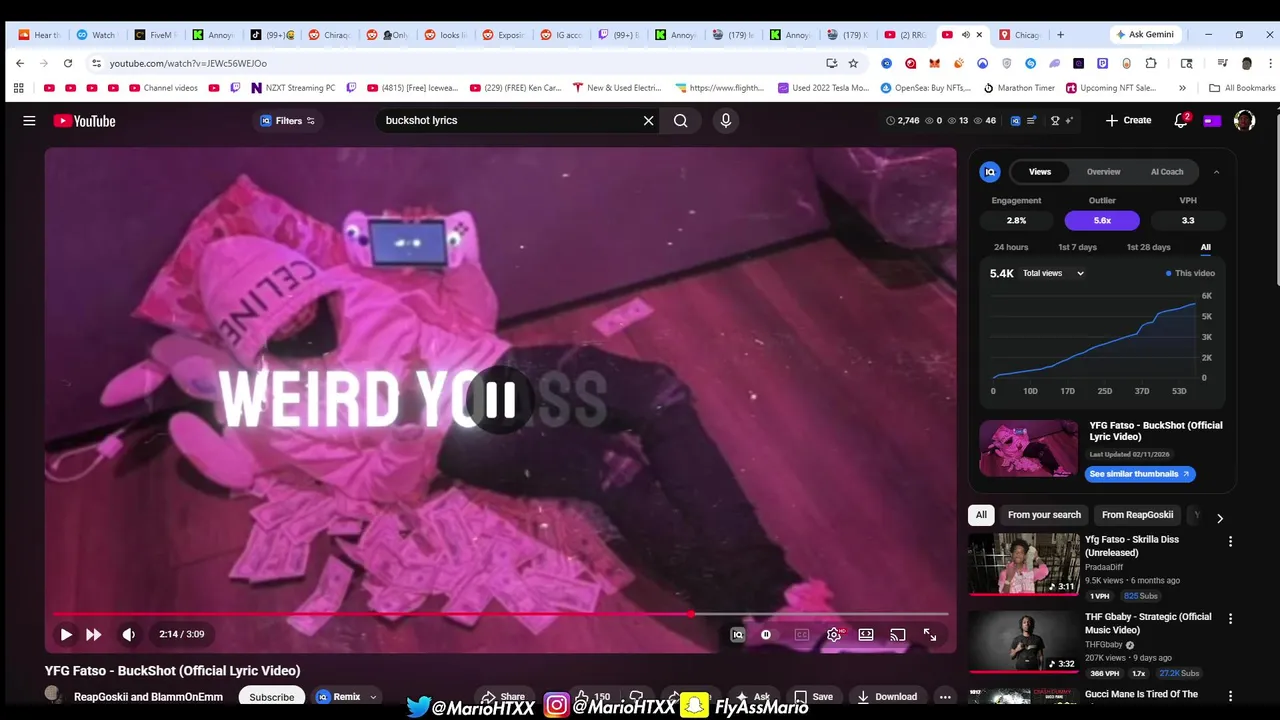
Task: Bookmark this page with the star icon
Action: coord(853,63)
